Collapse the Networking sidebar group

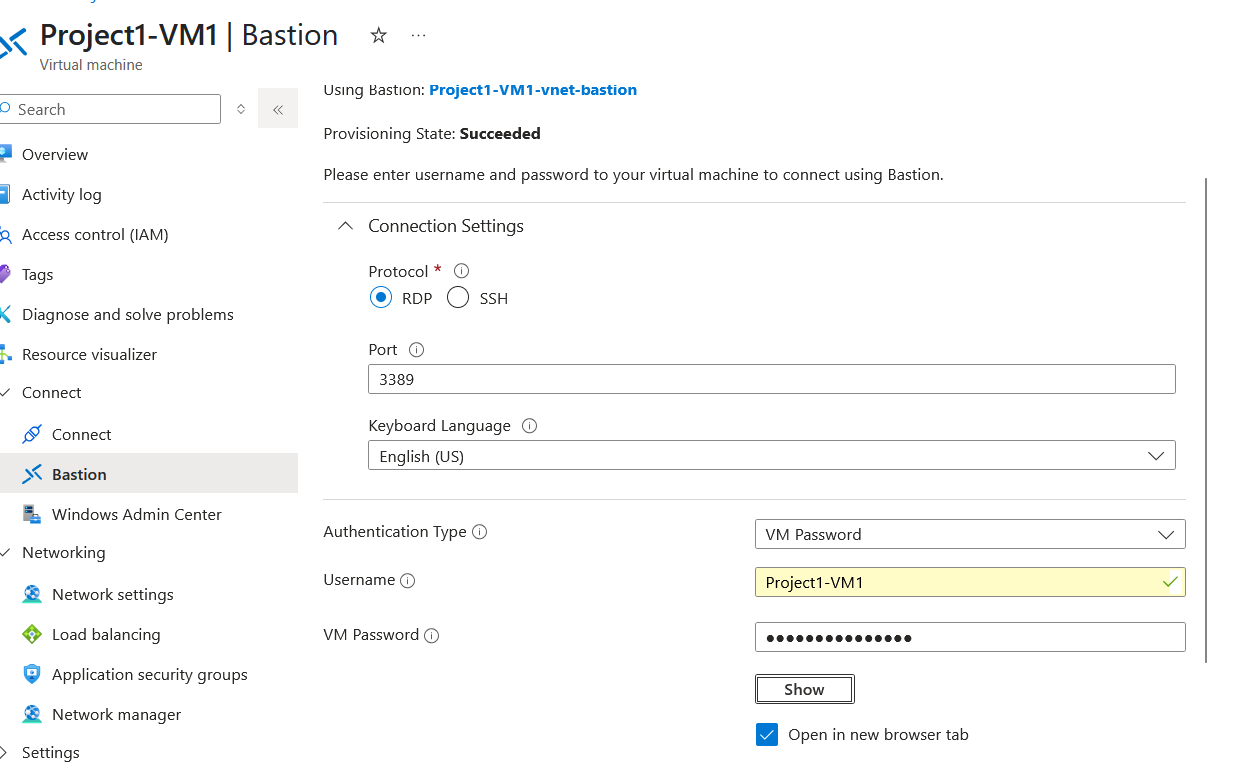(x=5, y=553)
